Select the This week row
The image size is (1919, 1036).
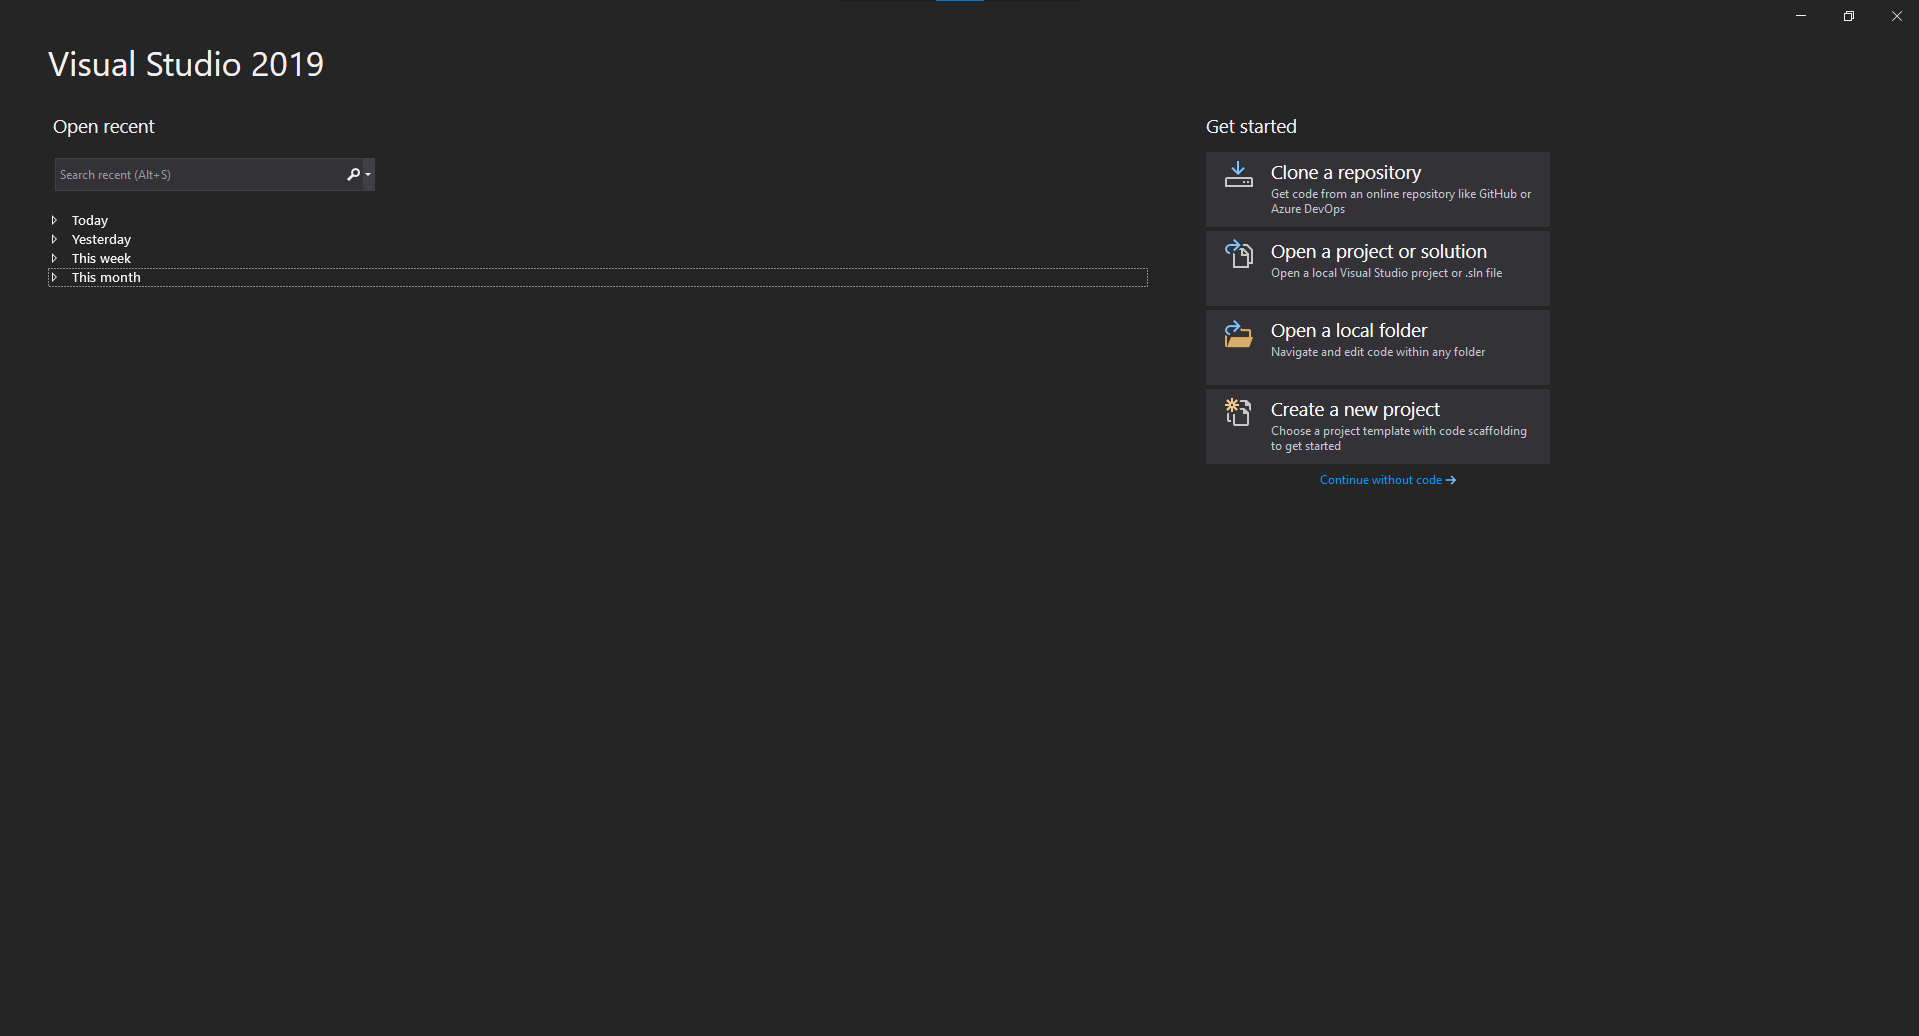(x=598, y=258)
